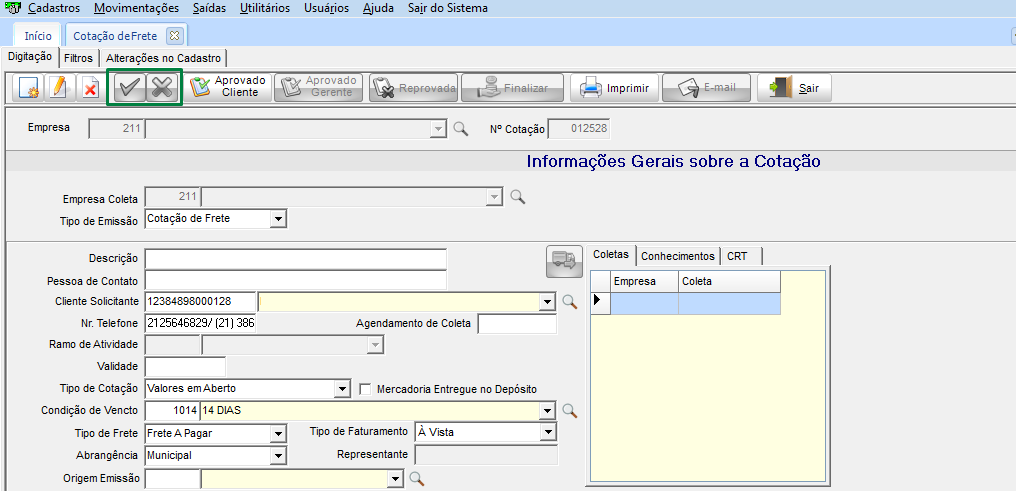The image size is (1016, 491).
Task: Expand the Abrangência dropdown
Action: (x=278, y=455)
